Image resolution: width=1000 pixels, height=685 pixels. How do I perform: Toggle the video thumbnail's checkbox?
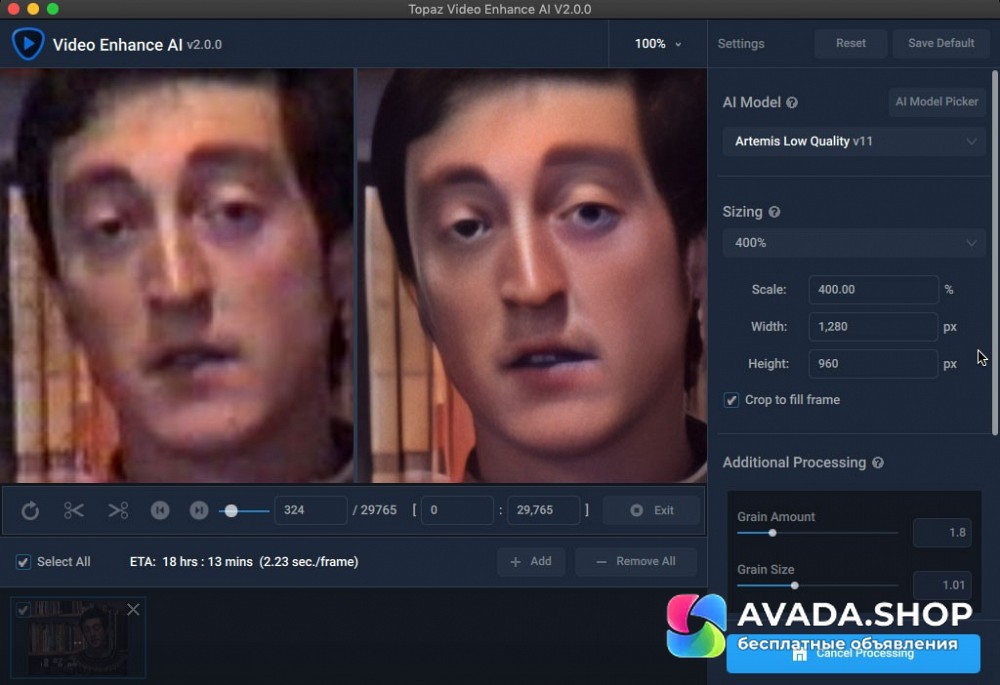(x=23, y=609)
